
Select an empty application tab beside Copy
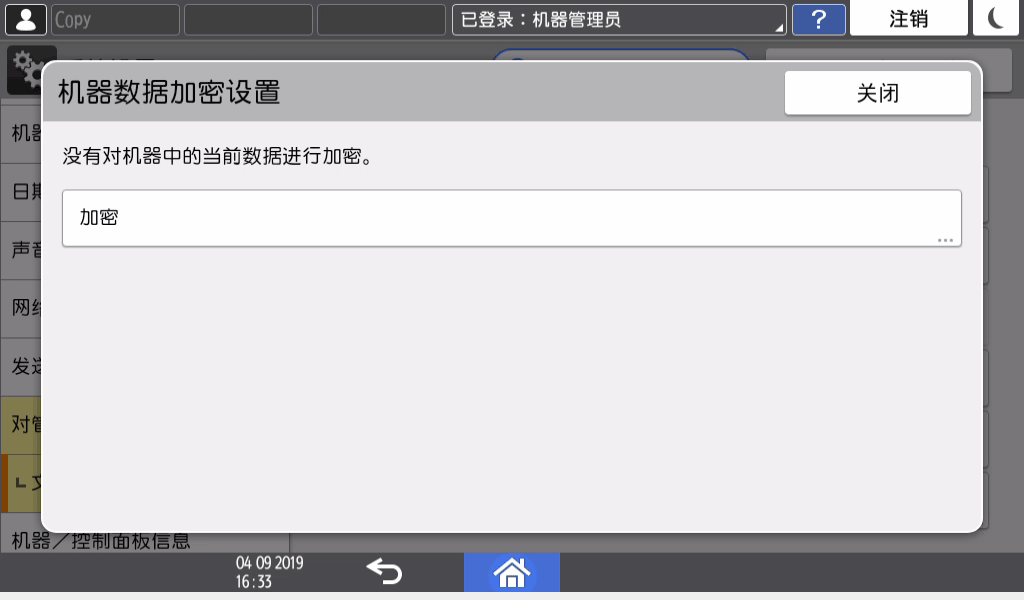coord(247,18)
